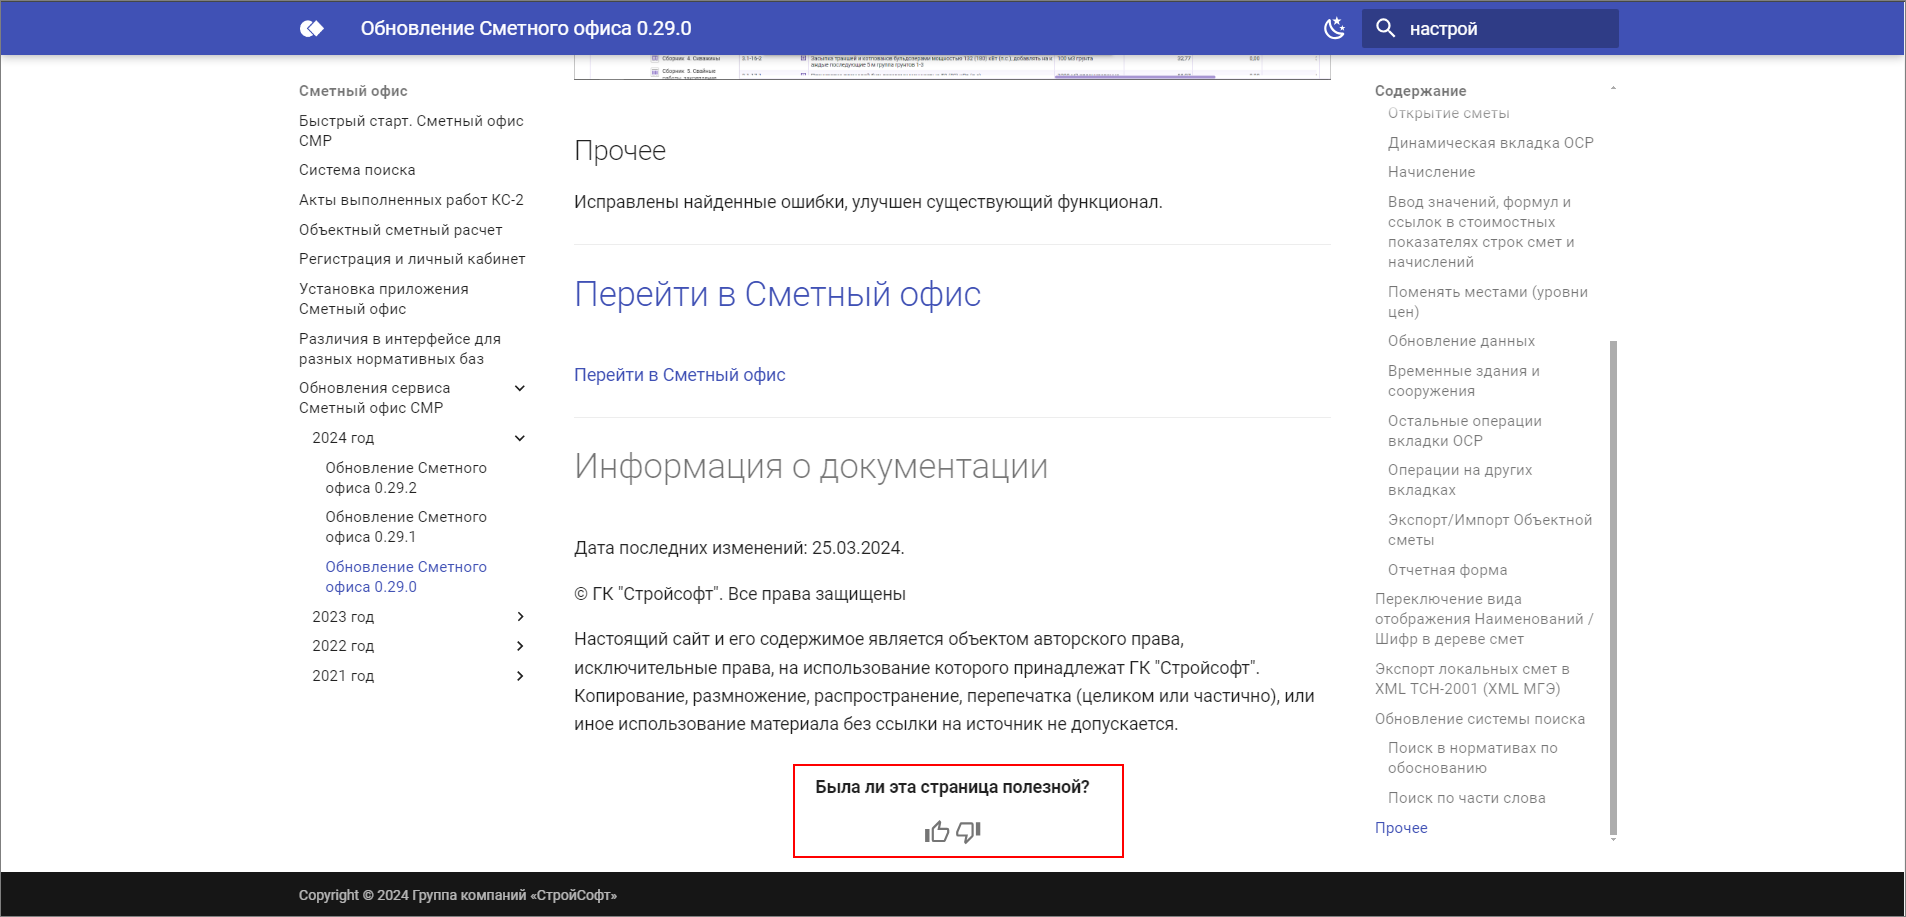Collapse the '2024 год' tree node
1906x917 pixels.
coord(520,438)
